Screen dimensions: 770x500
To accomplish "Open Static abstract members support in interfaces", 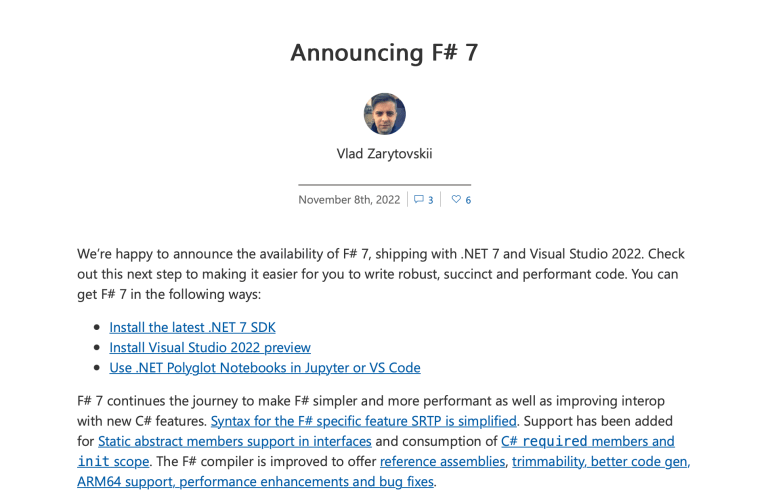I will point(235,441).
